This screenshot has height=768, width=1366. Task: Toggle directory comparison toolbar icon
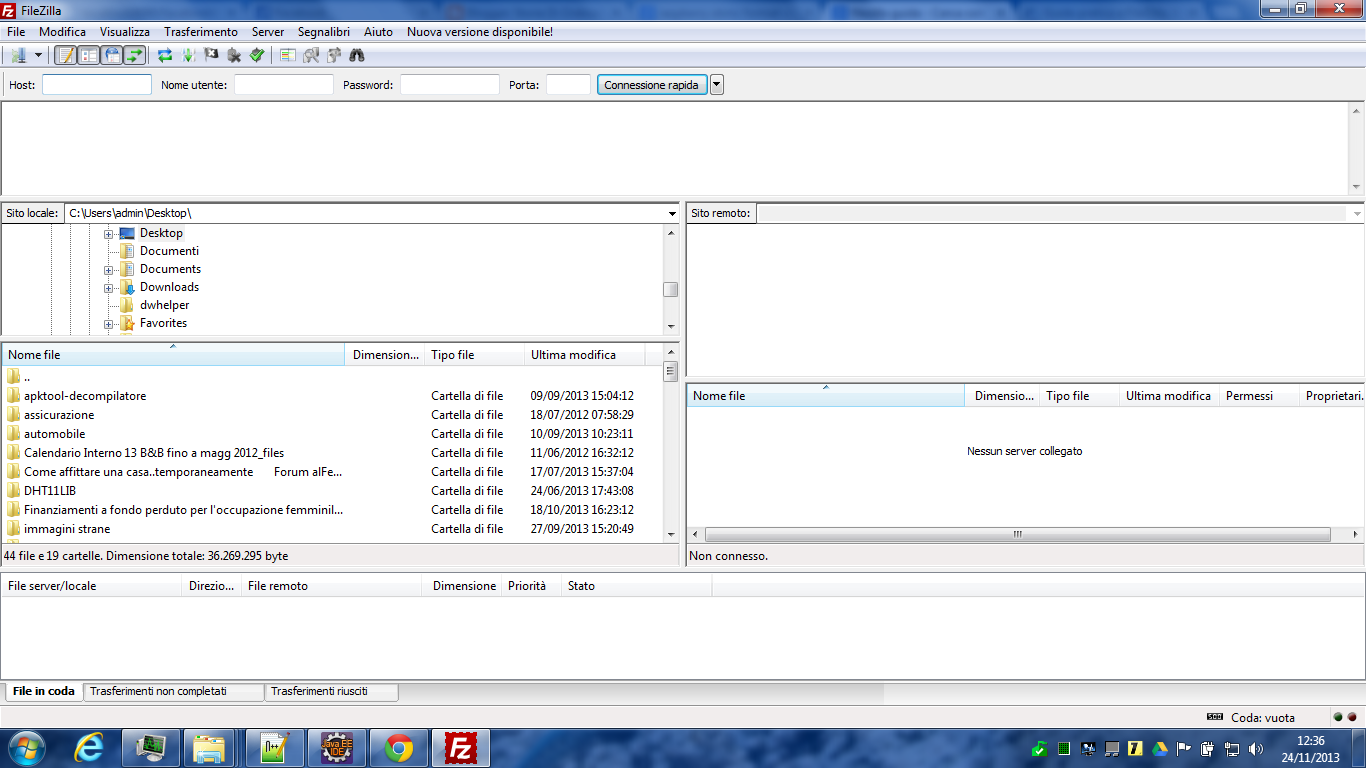pyautogui.click(x=311, y=55)
